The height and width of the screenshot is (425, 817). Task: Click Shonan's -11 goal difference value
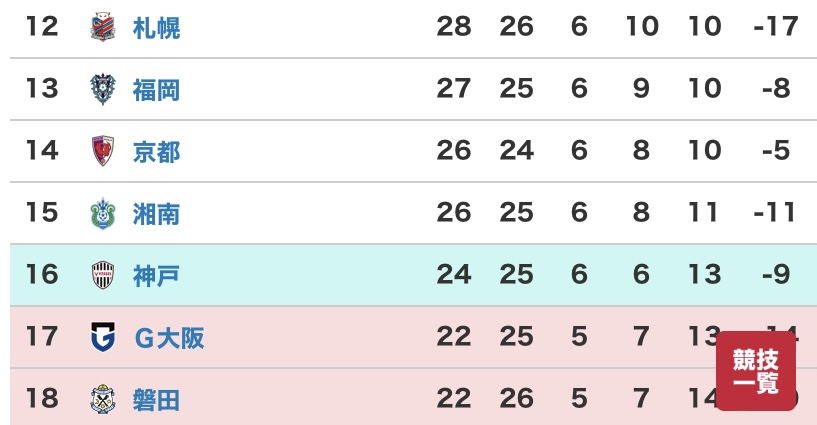[775, 212]
